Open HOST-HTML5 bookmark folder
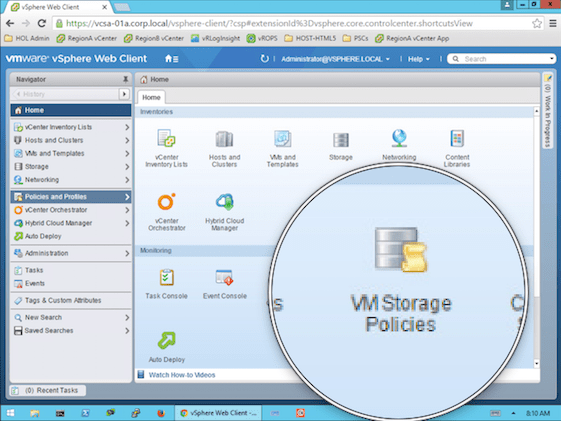This screenshot has height=421, width=561. [310, 38]
